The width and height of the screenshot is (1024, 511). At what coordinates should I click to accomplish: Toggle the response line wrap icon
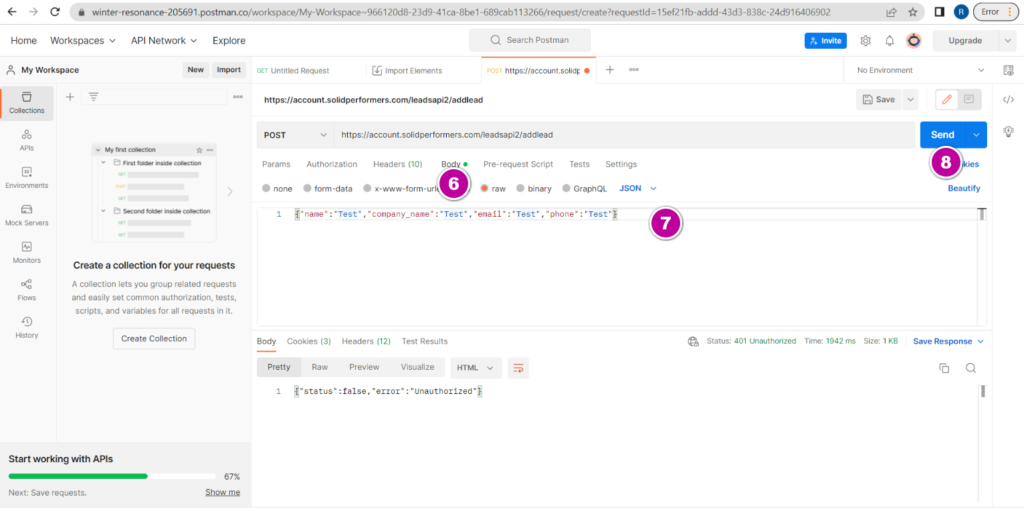point(518,368)
